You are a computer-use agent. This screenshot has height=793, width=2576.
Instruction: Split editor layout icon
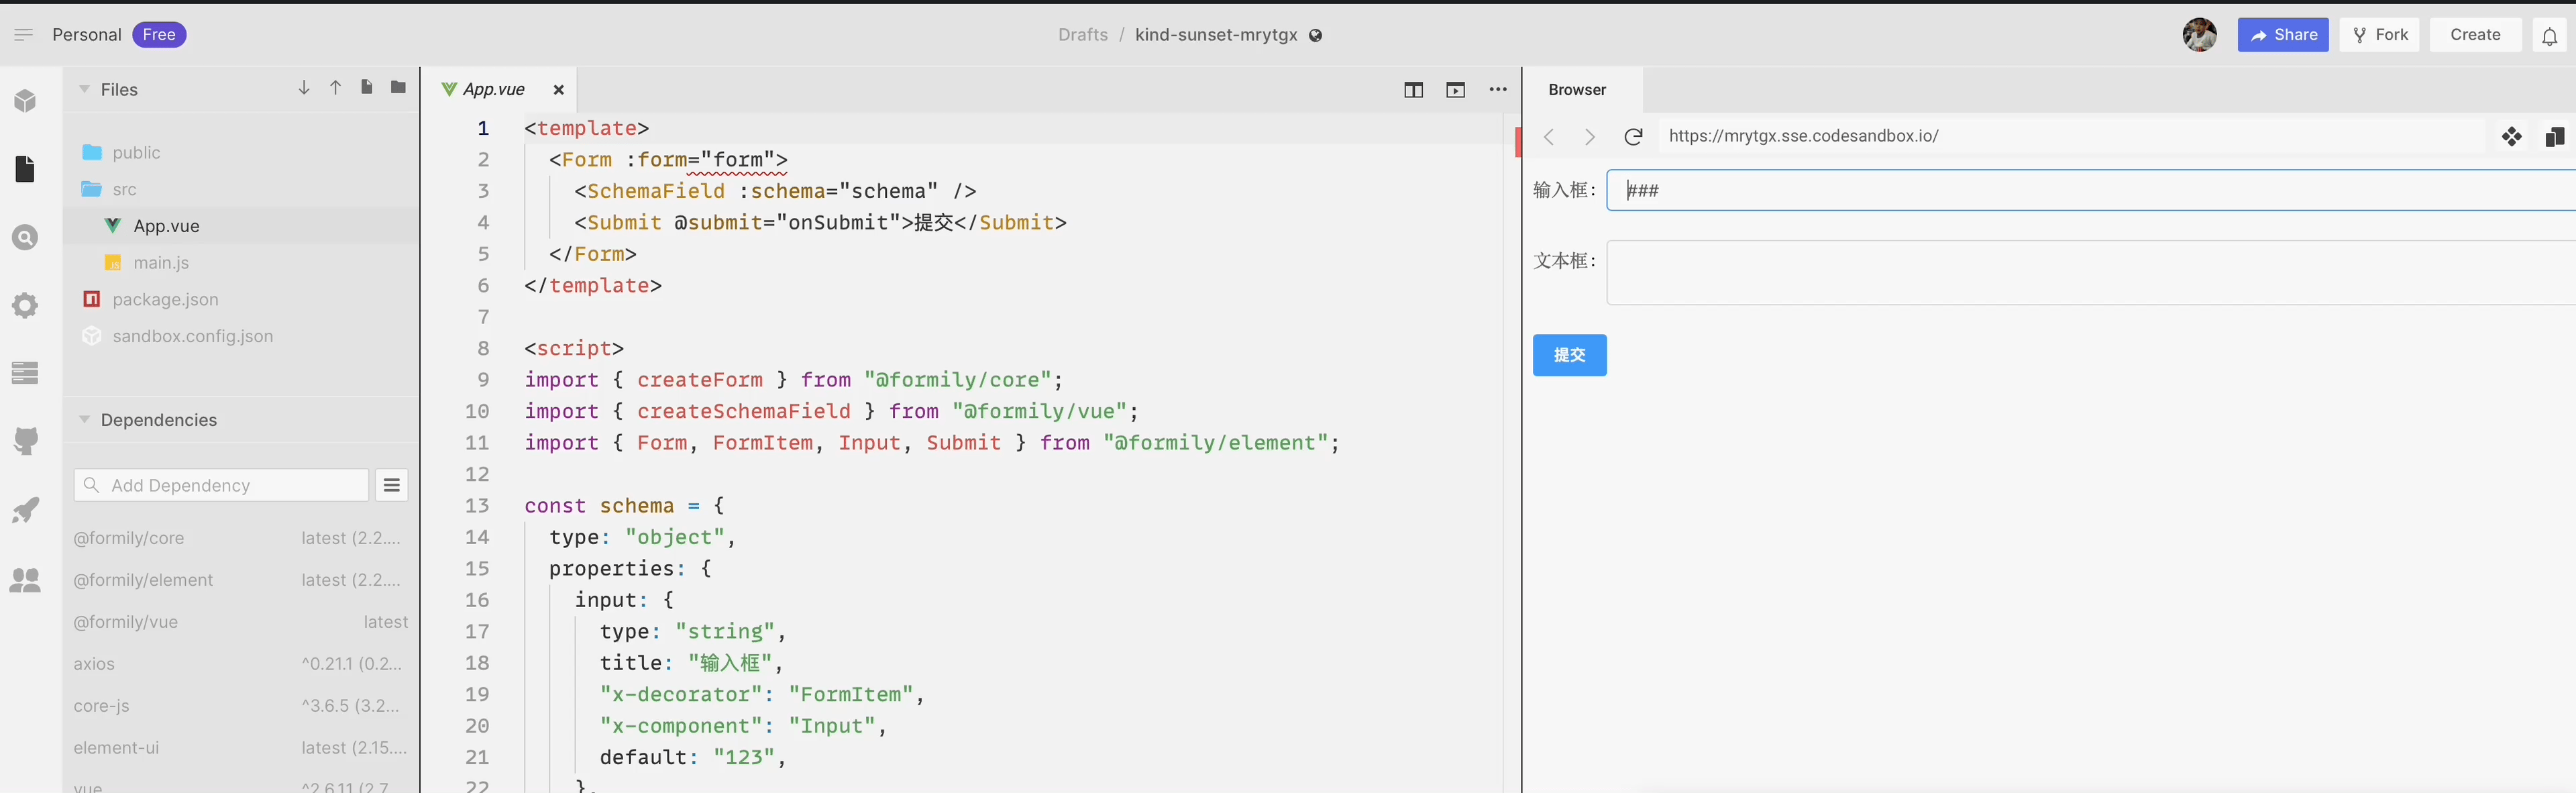[1413, 90]
